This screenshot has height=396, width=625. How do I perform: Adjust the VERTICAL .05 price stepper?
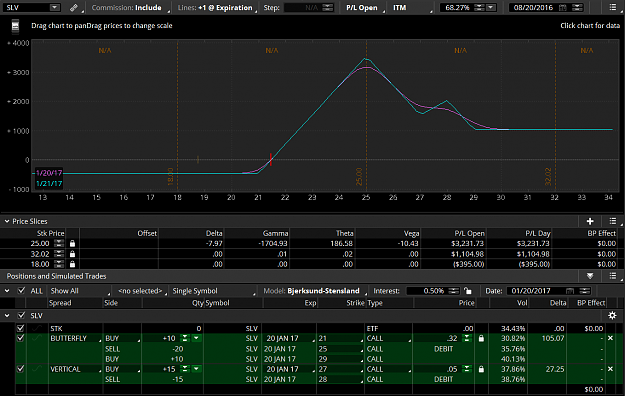coord(467,369)
